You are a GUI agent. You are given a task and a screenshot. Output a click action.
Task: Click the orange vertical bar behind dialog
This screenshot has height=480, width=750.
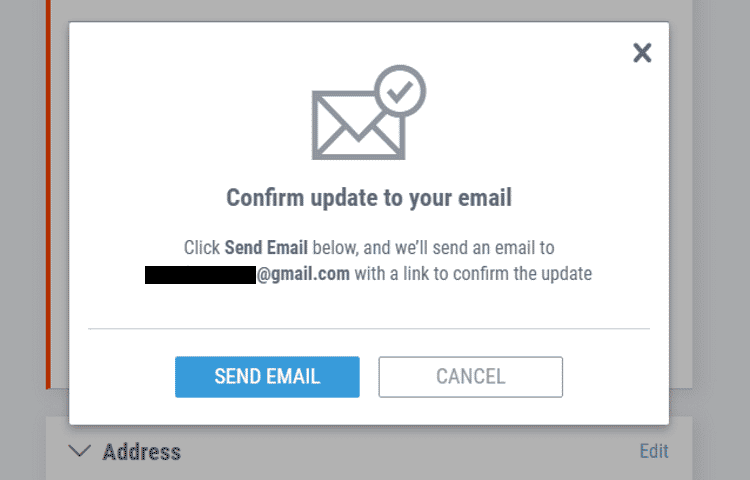pos(47,200)
